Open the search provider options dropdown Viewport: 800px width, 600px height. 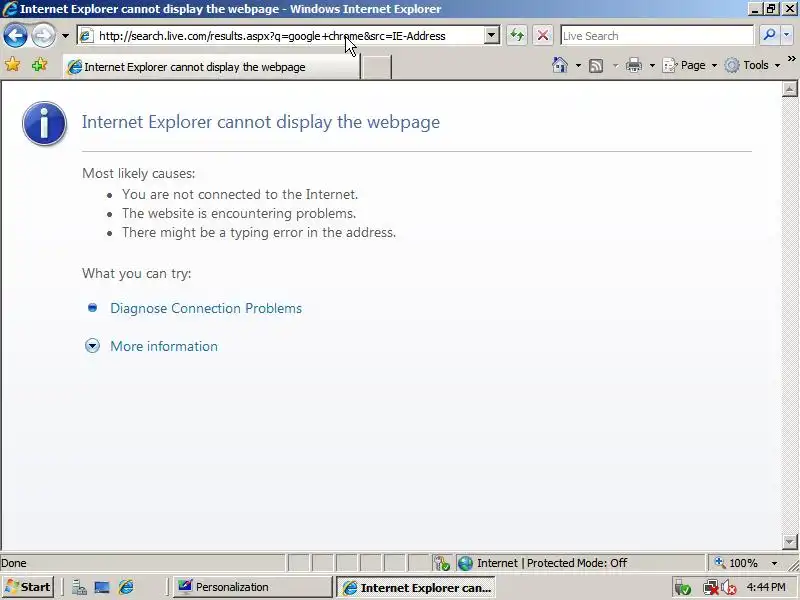pyautogui.click(x=786, y=35)
